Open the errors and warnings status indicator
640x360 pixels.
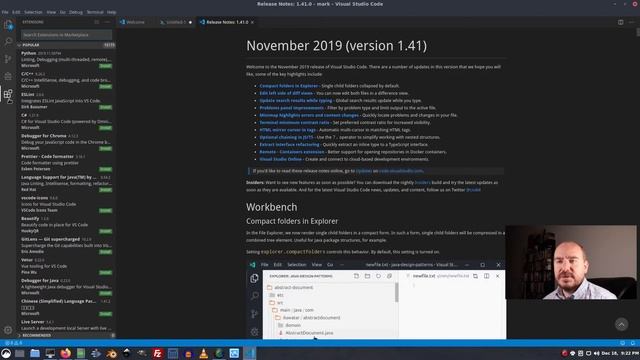(13, 343)
